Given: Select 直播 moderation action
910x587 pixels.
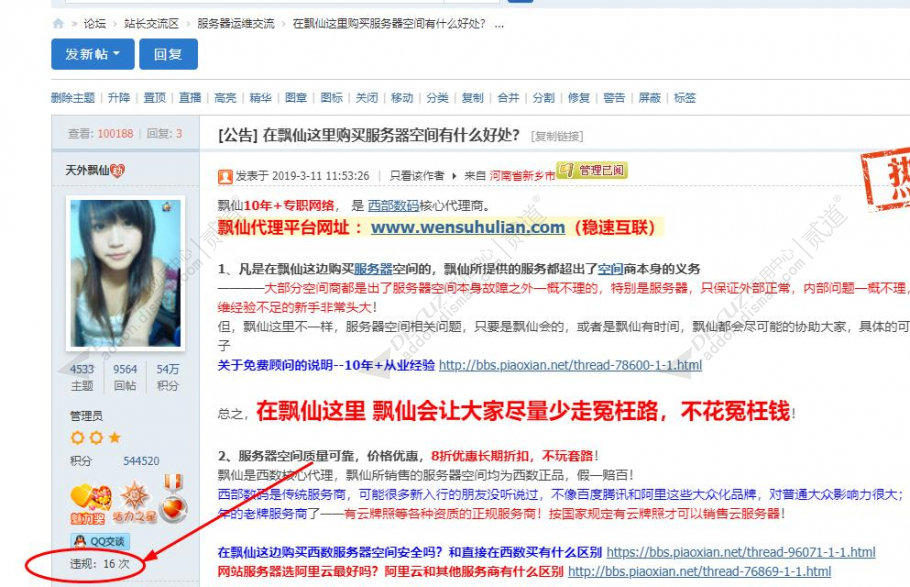Looking at the screenshot, I should [190, 98].
